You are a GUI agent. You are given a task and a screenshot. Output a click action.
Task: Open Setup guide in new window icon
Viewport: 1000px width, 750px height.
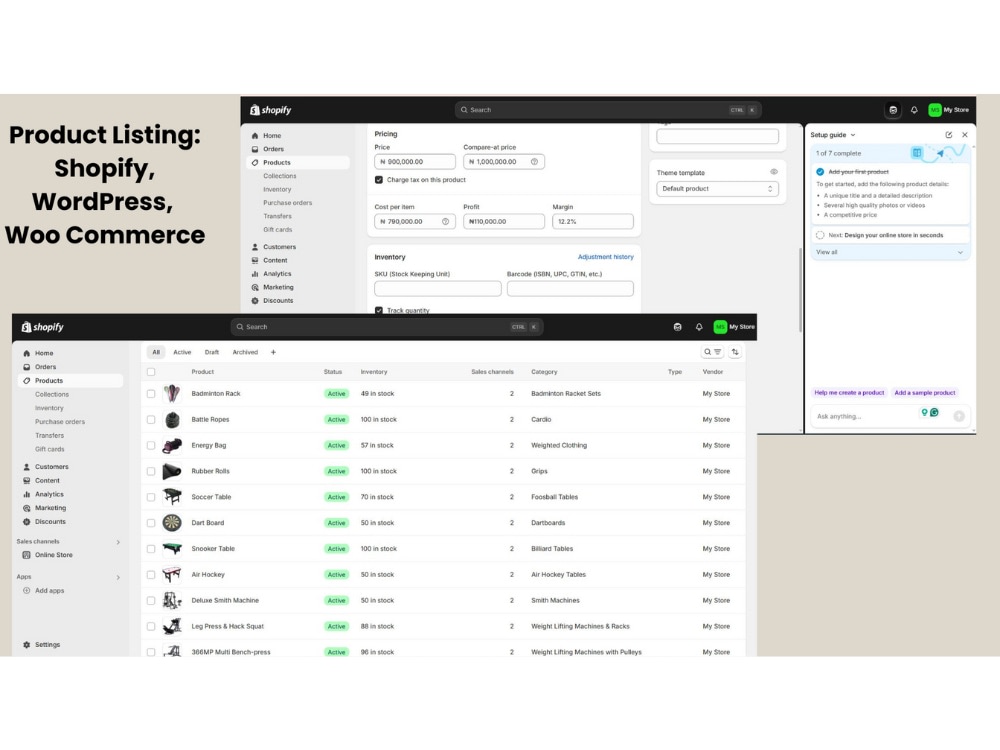tap(948, 135)
